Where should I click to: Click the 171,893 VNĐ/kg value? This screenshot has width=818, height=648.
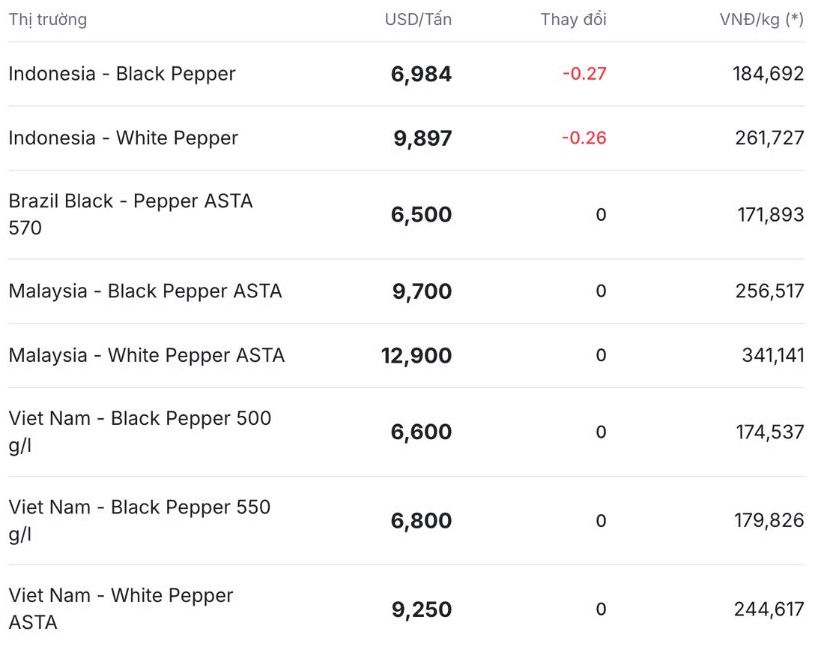coord(769,215)
